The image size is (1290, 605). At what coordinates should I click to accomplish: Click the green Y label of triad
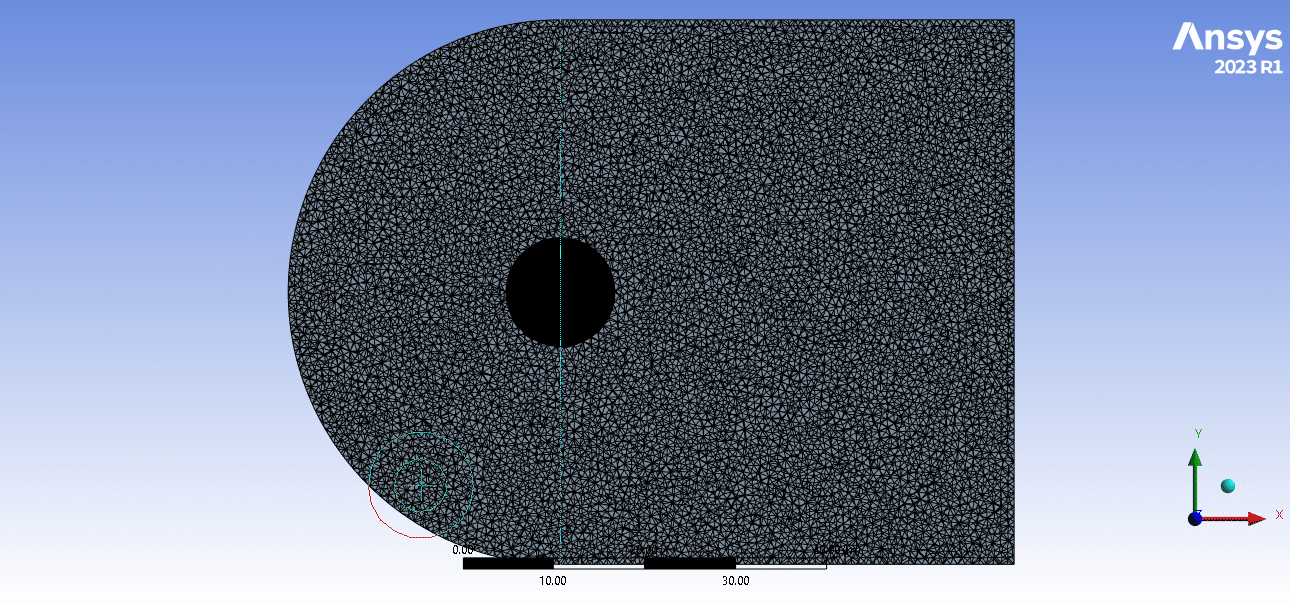point(1198,433)
